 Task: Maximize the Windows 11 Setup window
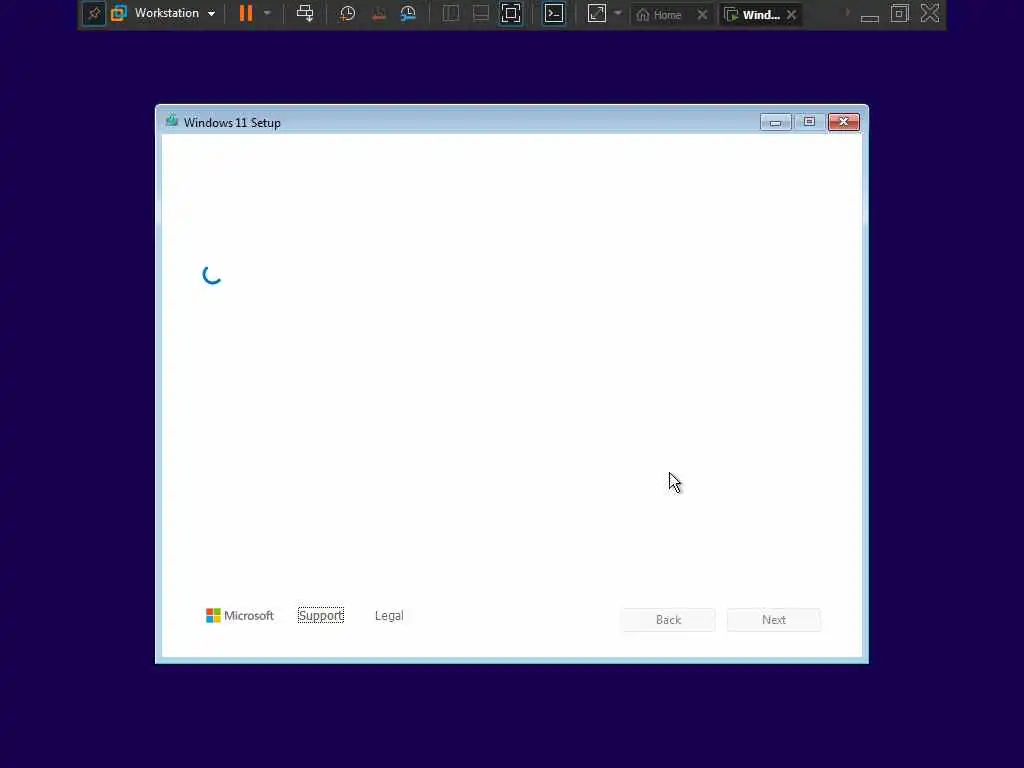[809, 122]
